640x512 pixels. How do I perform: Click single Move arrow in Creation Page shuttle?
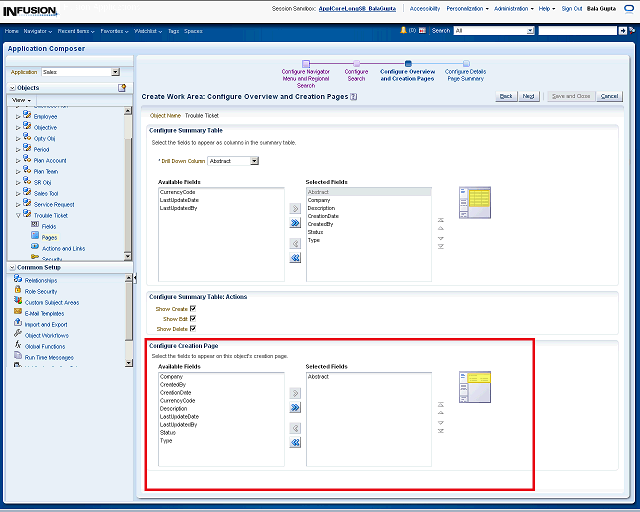point(295,392)
